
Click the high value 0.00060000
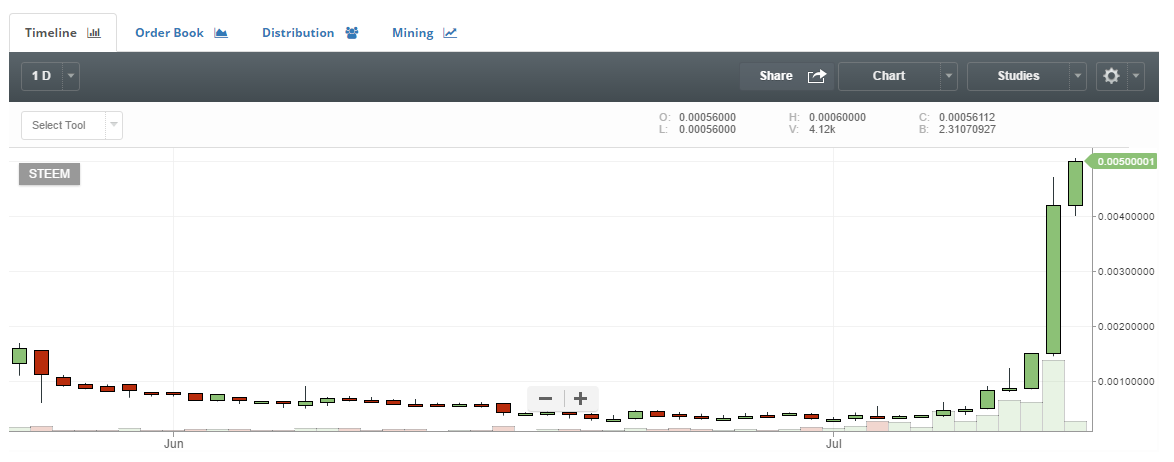point(837,118)
